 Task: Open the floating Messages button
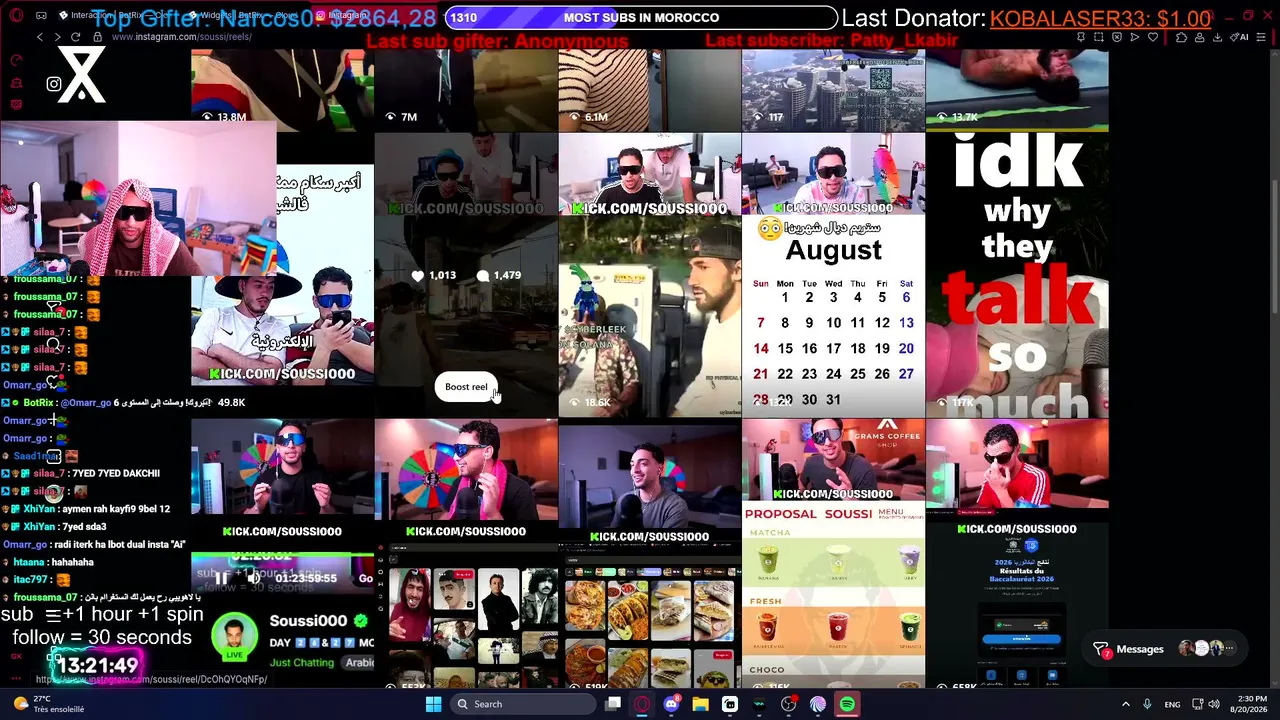[x=1166, y=649]
